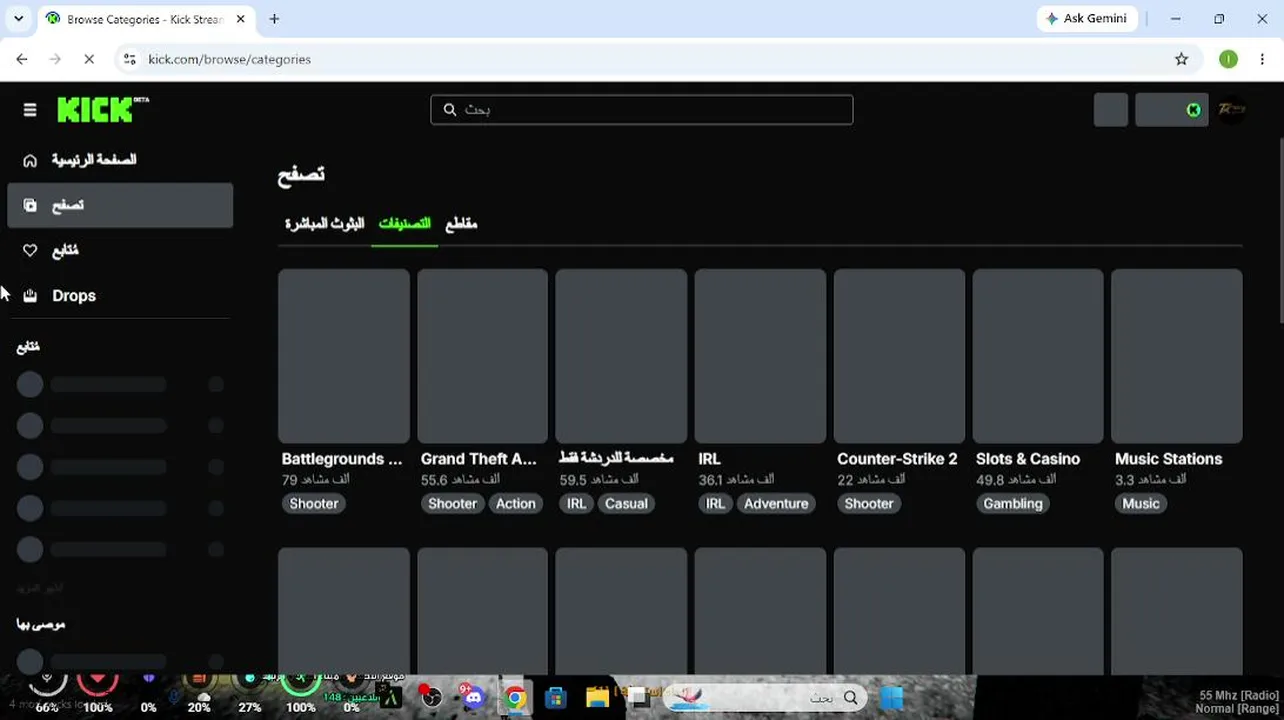1284x720 pixels.
Task: Click the Music tag under Music Stations
Action: (1141, 504)
